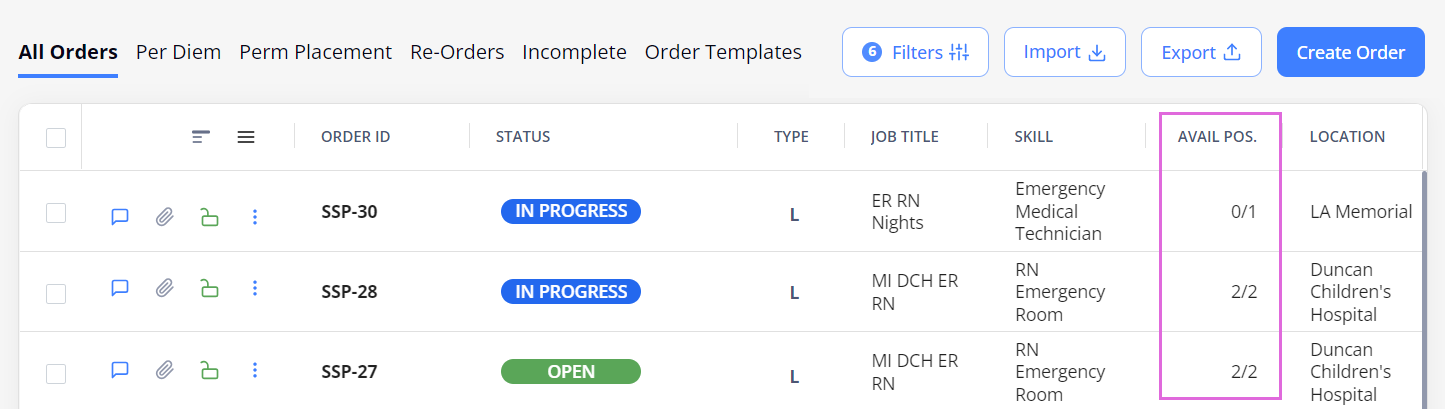Switch to the Per Diem tab
This screenshot has height=409, width=1445.
point(178,52)
